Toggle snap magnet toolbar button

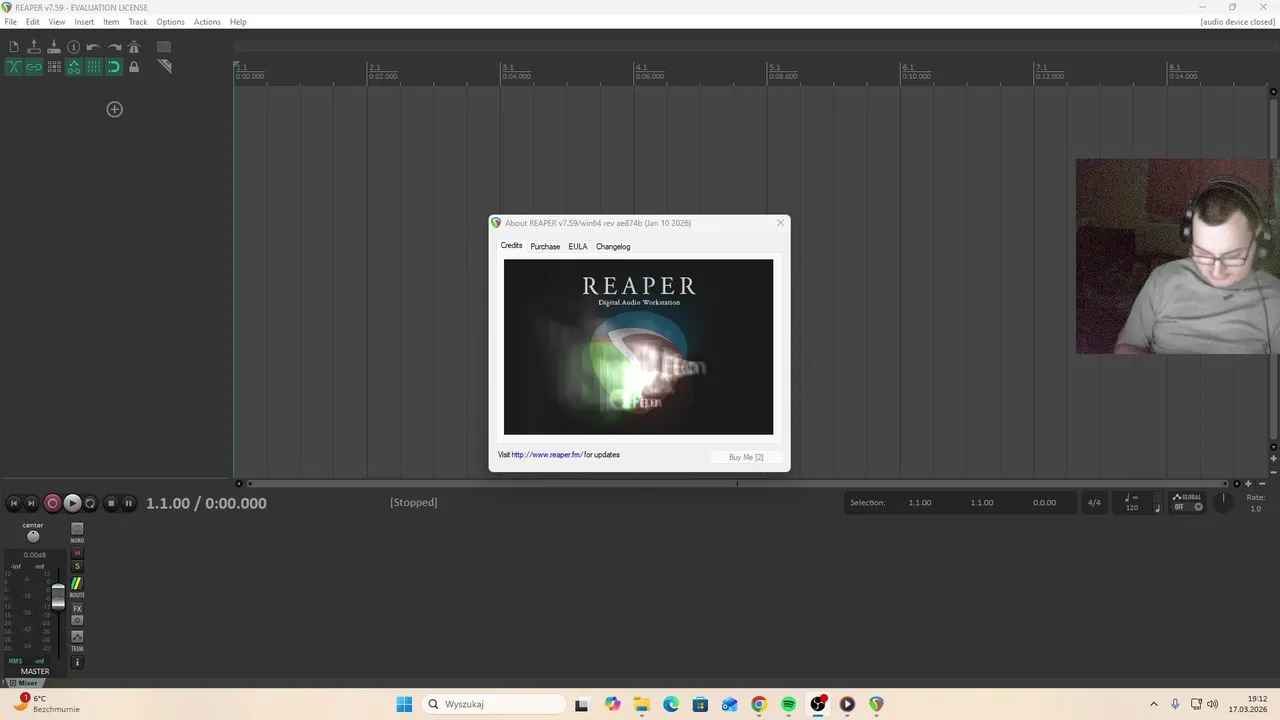coord(114,67)
